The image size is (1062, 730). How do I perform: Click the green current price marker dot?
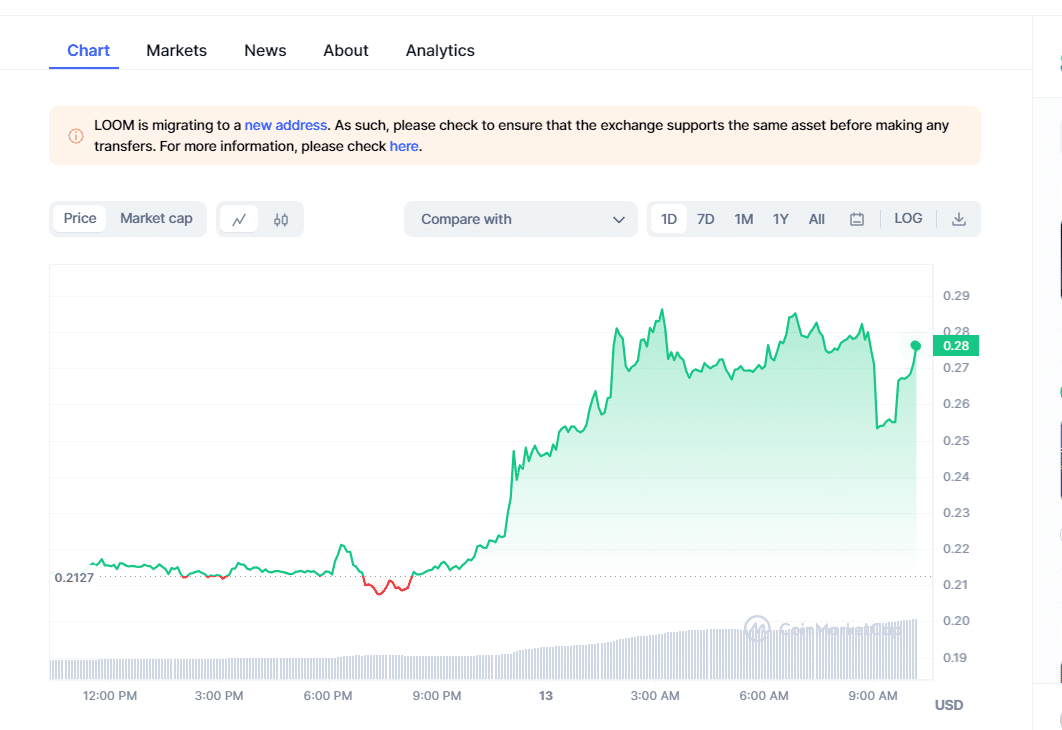pyautogui.click(x=916, y=346)
